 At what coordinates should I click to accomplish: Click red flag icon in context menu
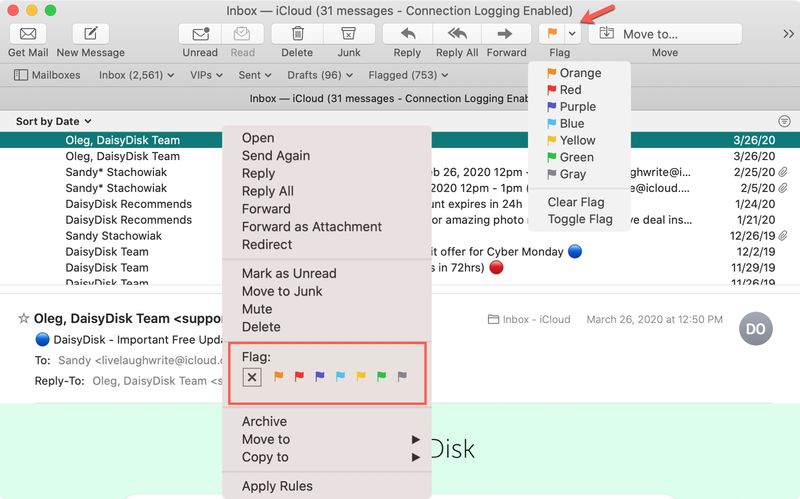click(299, 377)
